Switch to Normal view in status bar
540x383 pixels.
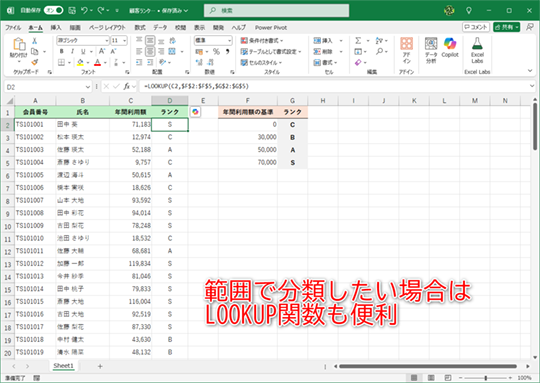[414, 378]
